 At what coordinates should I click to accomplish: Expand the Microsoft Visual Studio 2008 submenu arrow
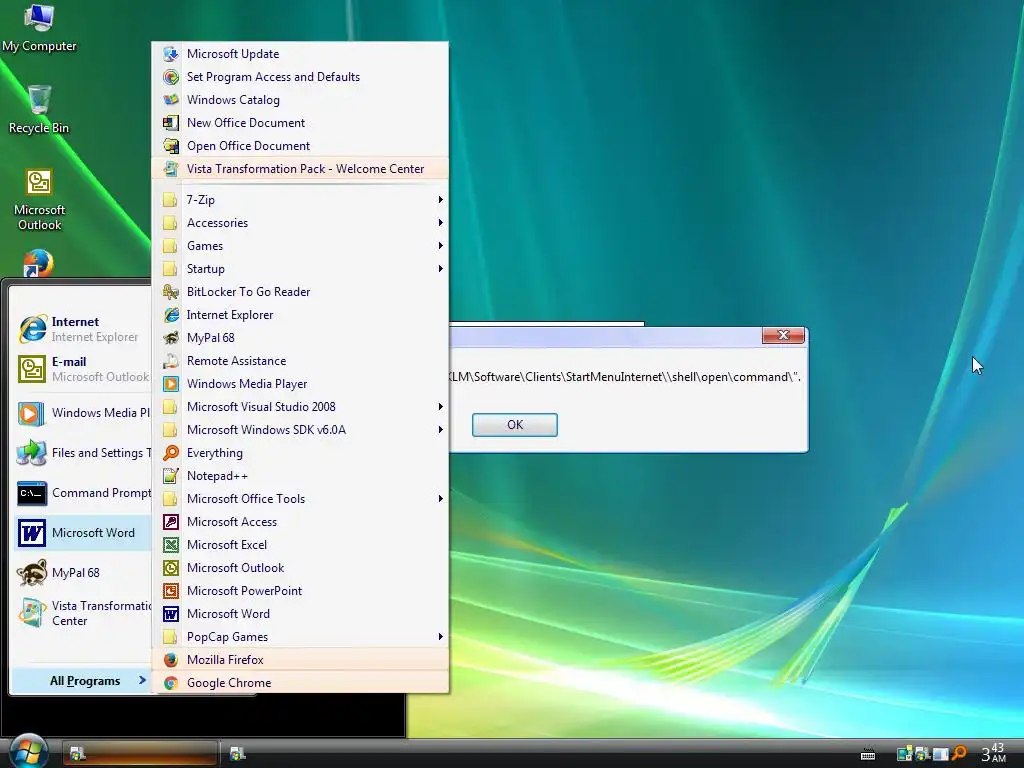(x=441, y=407)
